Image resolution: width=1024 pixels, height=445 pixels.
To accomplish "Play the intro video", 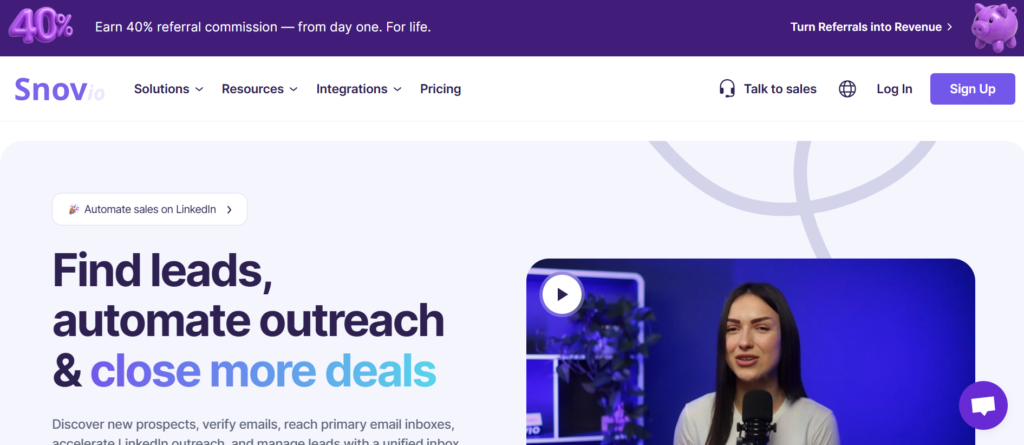I will coord(562,294).
